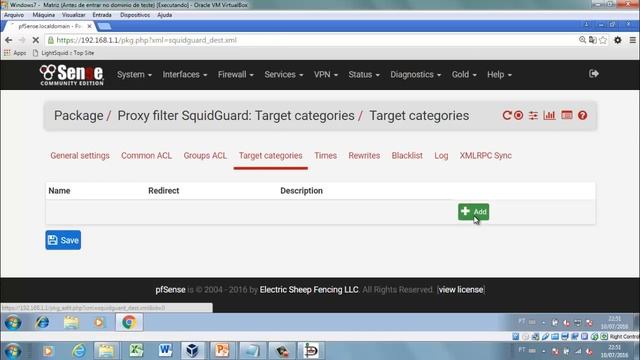Viewport: 640px width, 360px height.
Task: Open the view license link
Action: pyautogui.click(x=461, y=290)
